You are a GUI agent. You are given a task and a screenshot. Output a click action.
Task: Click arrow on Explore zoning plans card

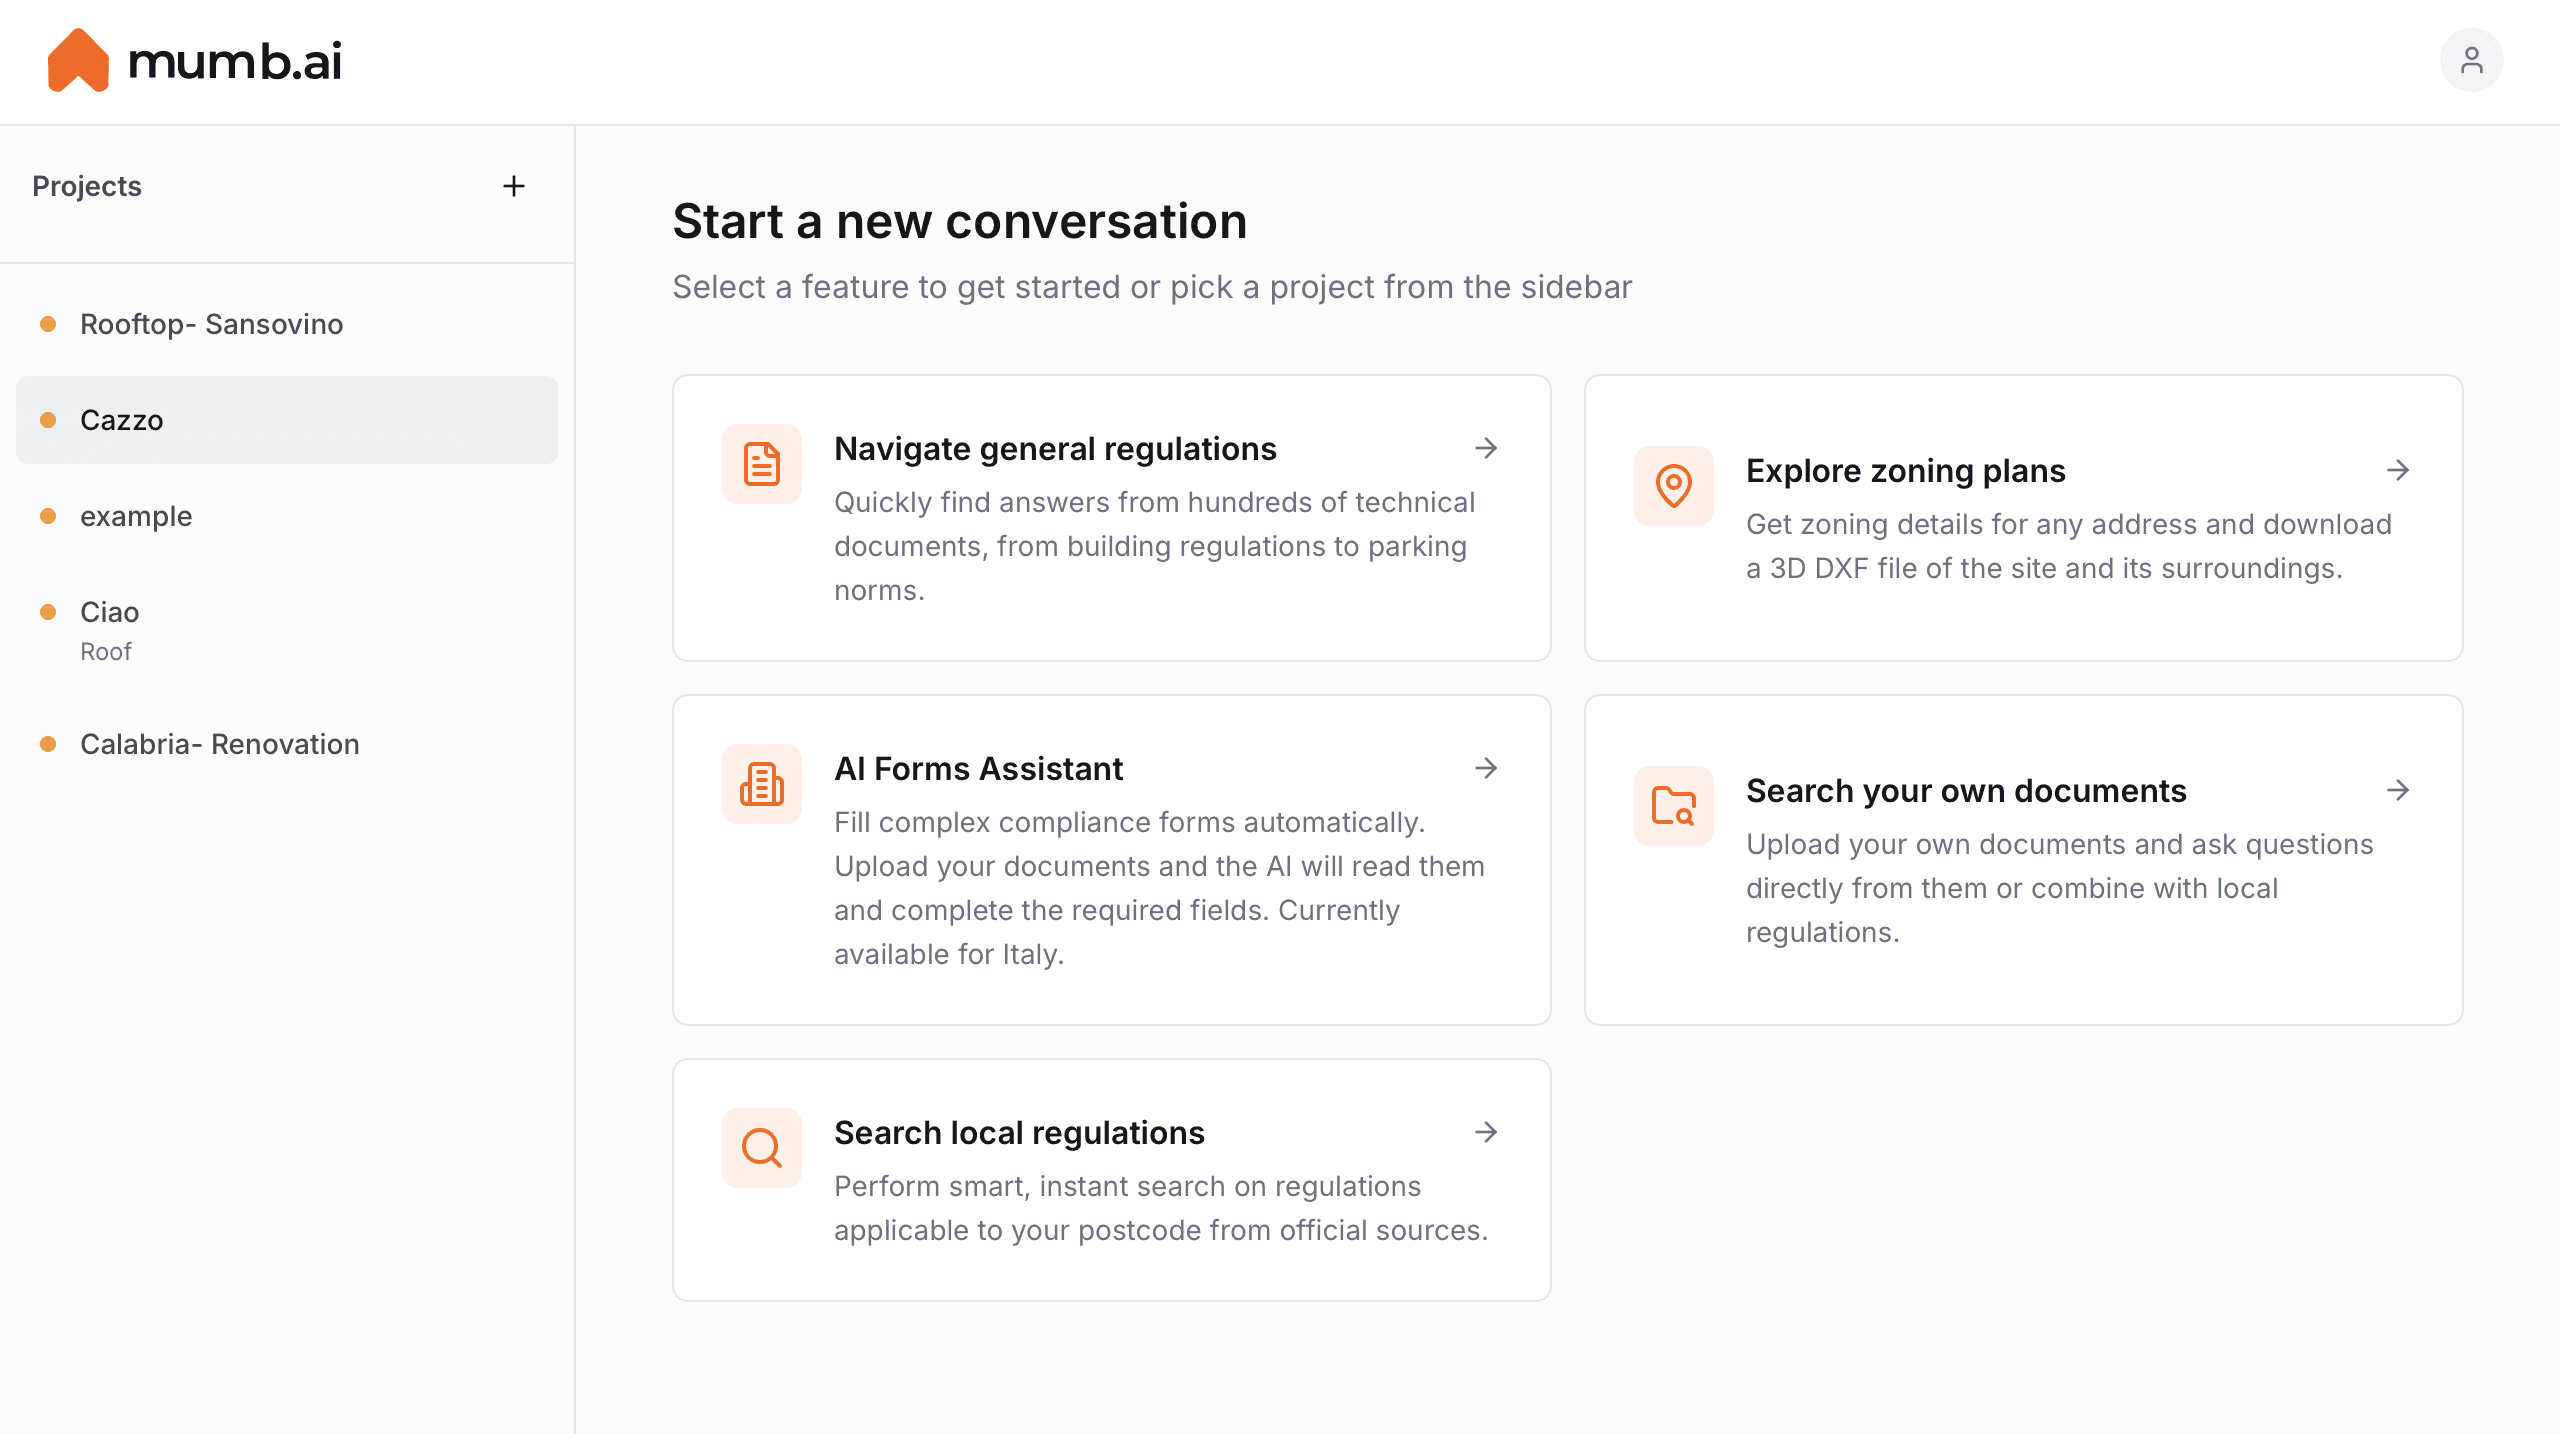click(2398, 470)
